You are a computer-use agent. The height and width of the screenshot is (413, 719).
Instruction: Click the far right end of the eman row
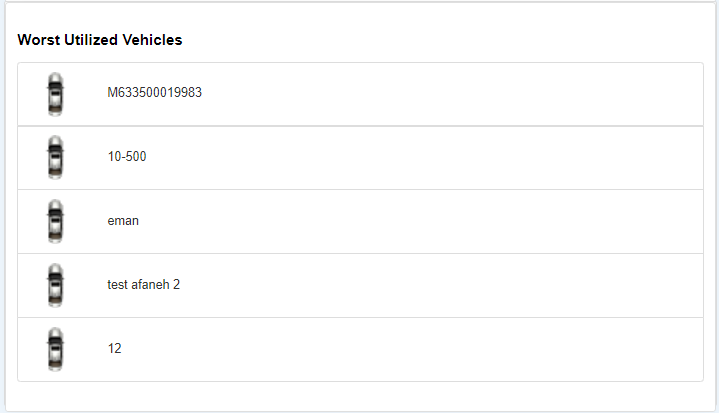point(688,222)
